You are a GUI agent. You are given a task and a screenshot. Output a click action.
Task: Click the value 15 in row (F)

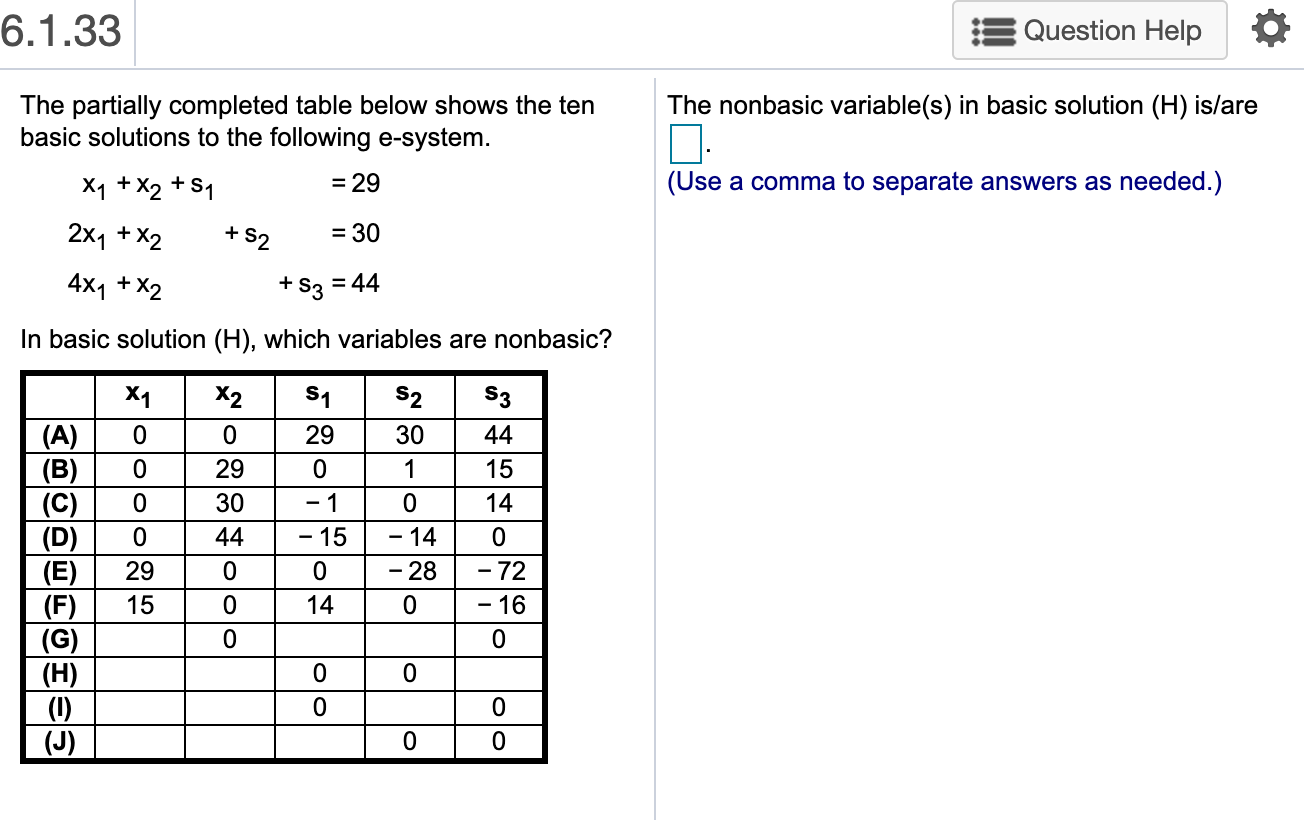coord(139,605)
